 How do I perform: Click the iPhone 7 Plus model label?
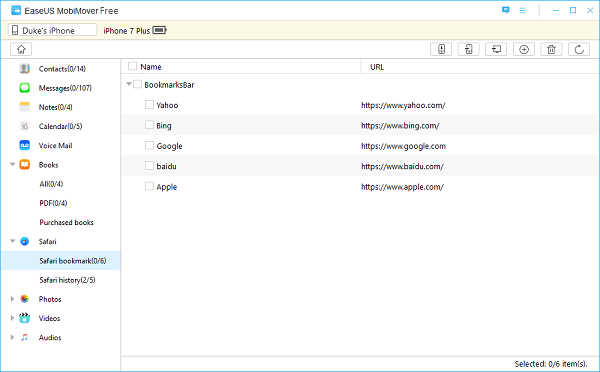127,31
